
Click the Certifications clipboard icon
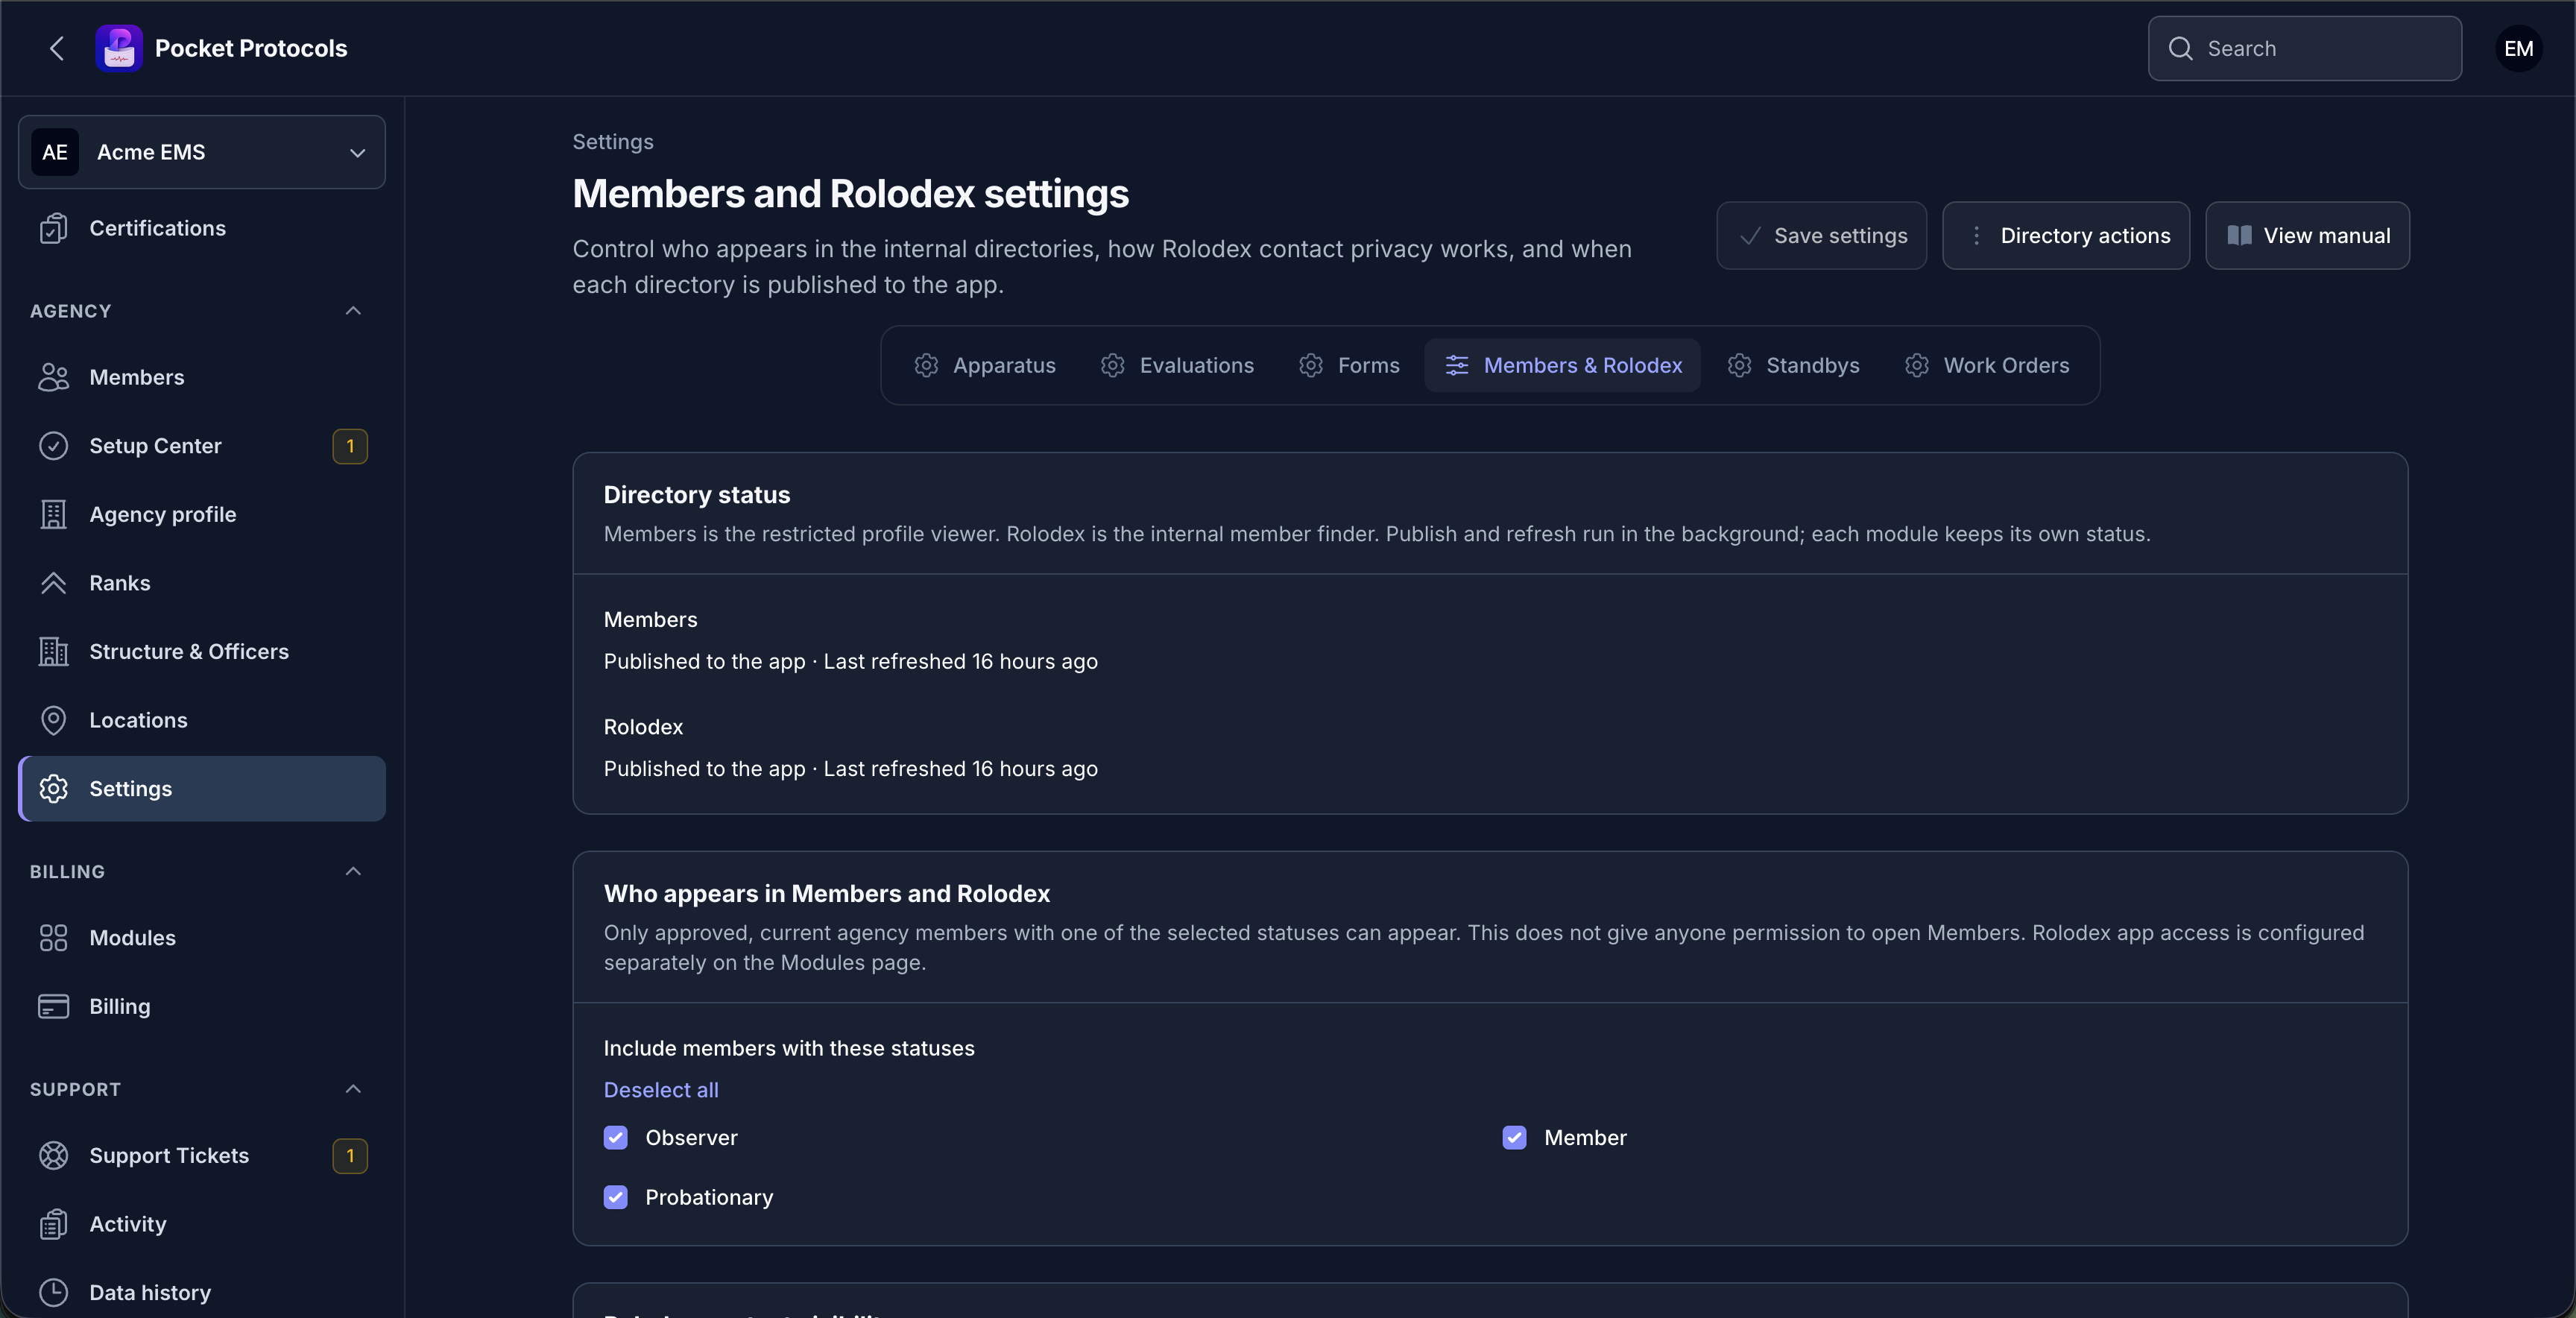[x=53, y=228]
